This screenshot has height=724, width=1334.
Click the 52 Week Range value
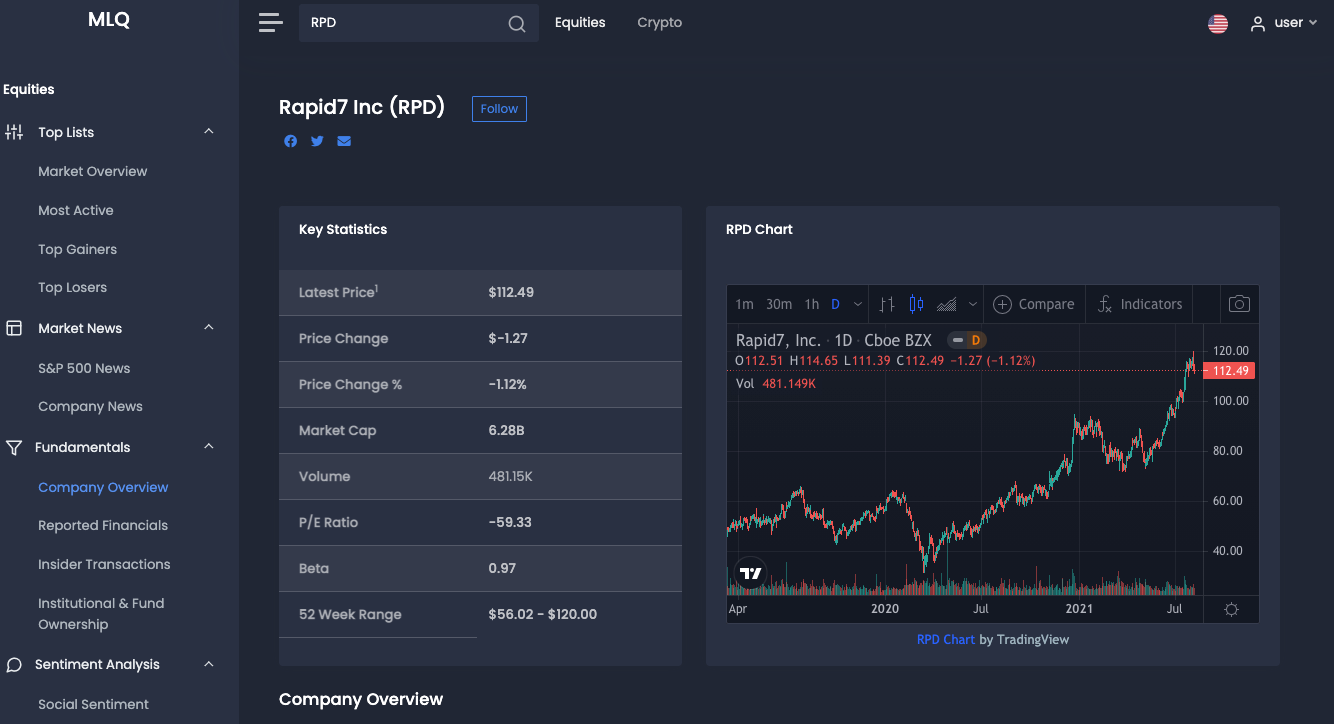543,614
